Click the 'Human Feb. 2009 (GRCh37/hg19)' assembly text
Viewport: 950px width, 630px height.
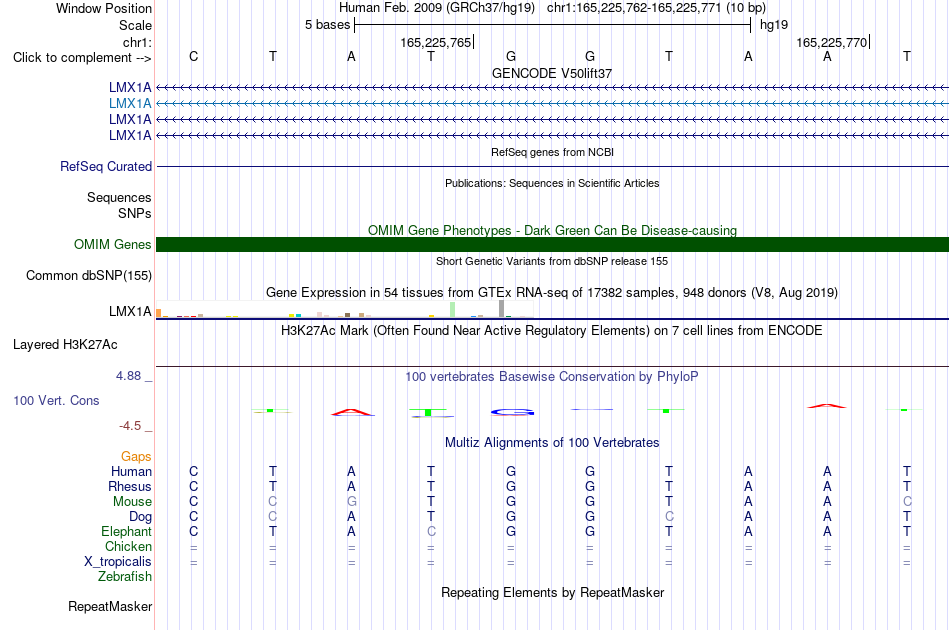pos(437,8)
